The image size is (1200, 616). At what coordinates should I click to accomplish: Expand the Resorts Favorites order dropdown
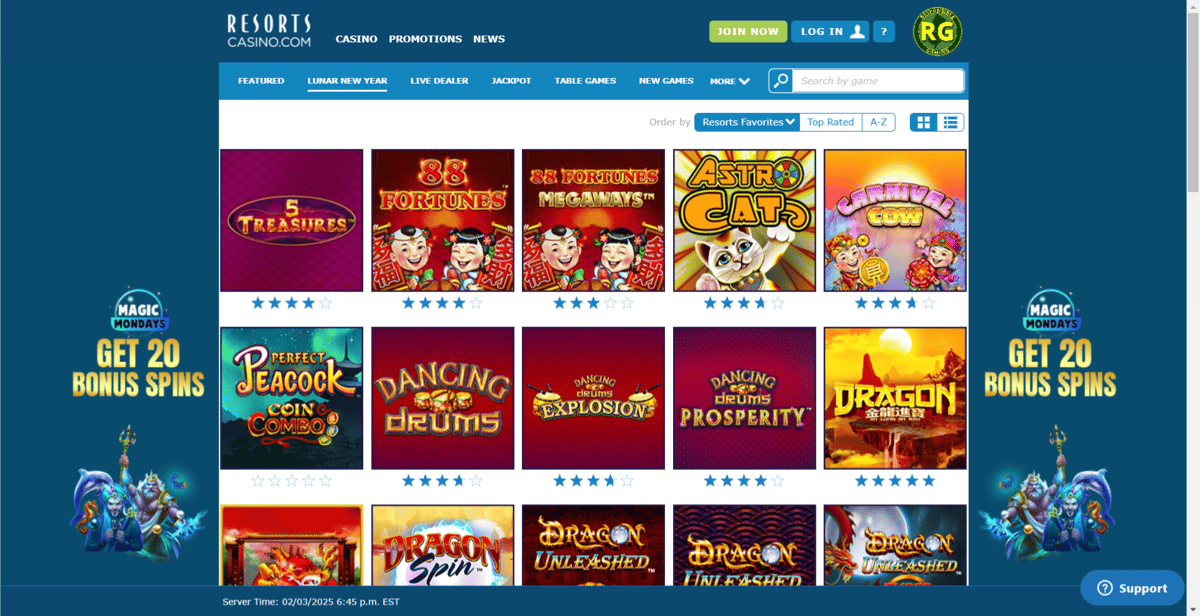(x=747, y=122)
